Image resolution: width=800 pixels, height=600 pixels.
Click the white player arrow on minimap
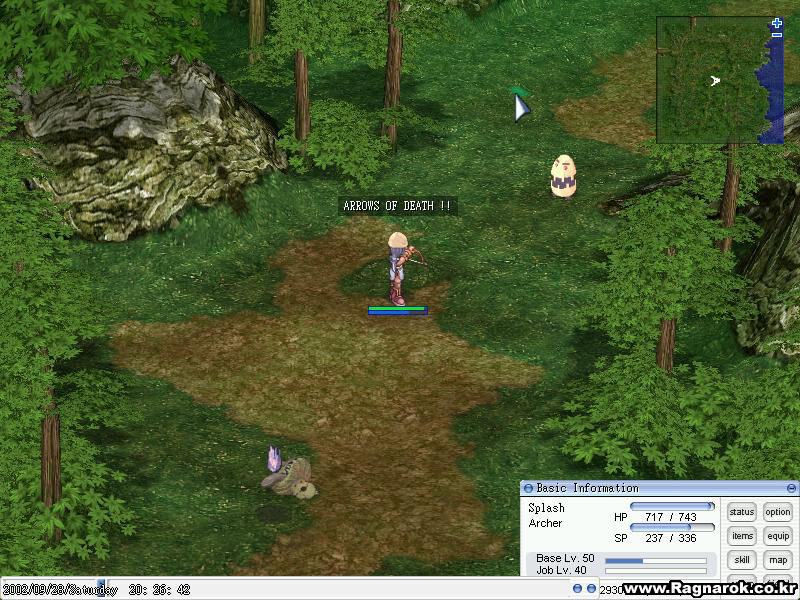pyautogui.click(x=715, y=81)
